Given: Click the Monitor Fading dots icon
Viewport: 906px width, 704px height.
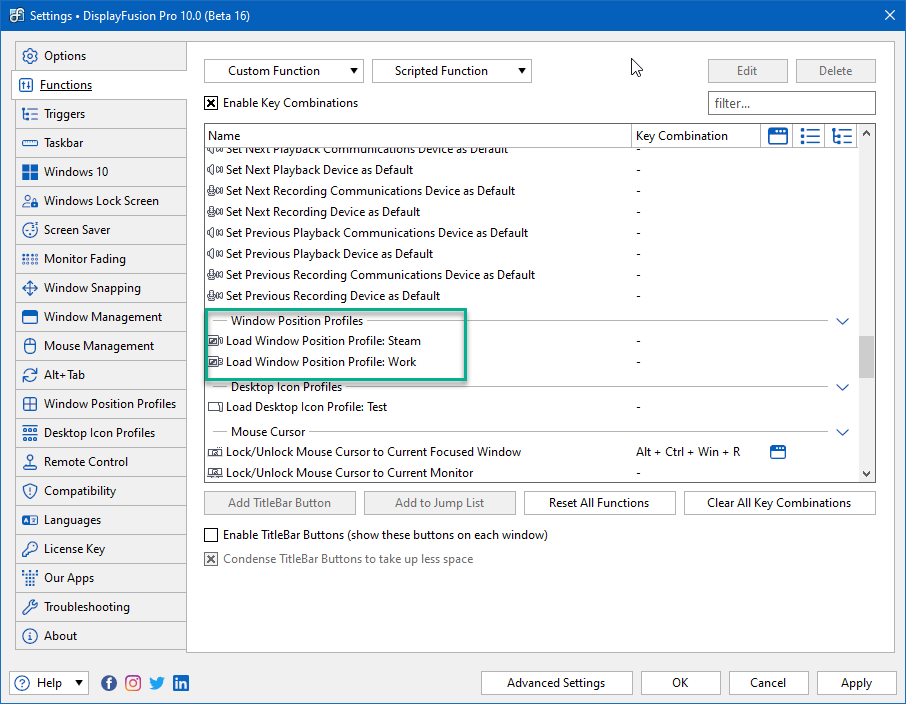Looking at the screenshot, I should coord(30,259).
